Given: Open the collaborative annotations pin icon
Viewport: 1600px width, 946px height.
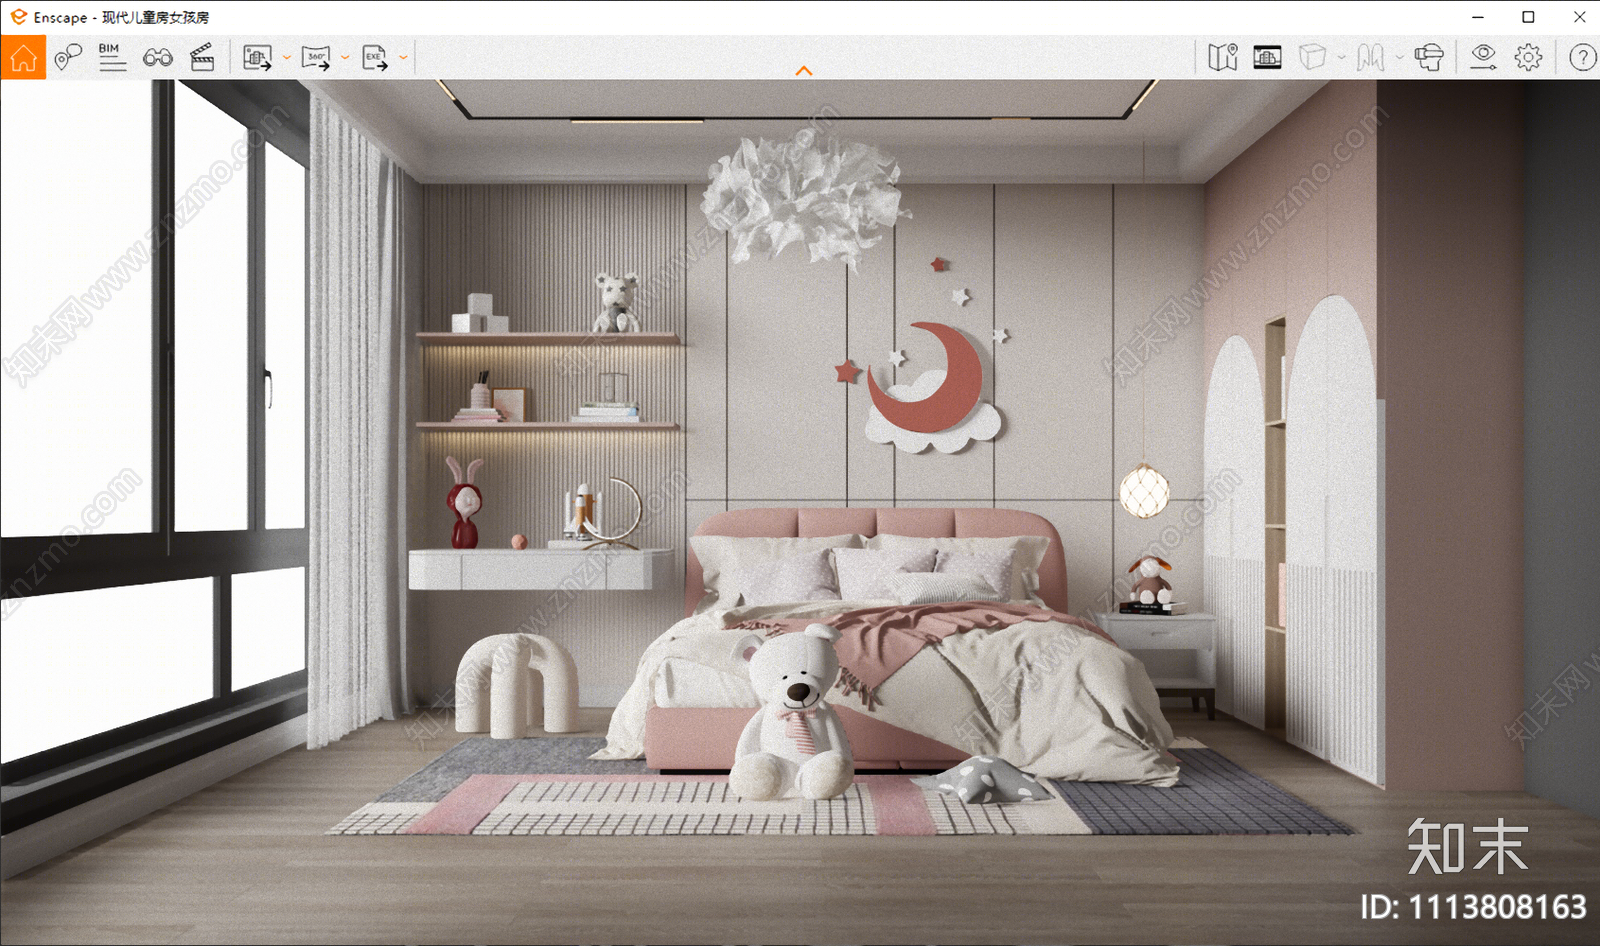Looking at the screenshot, I should [68, 57].
